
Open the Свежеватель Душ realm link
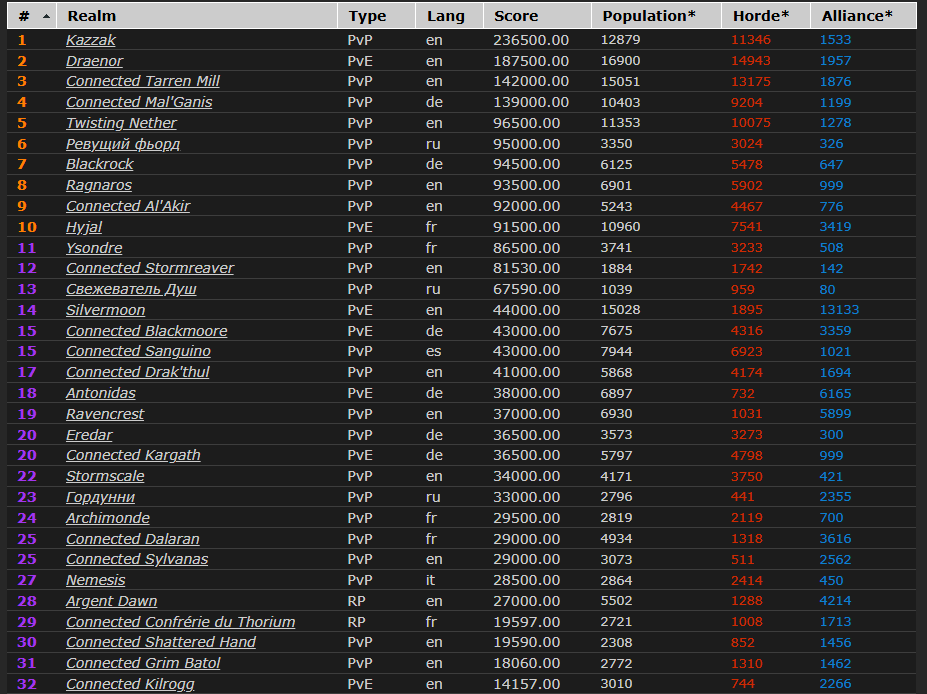(131, 290)
